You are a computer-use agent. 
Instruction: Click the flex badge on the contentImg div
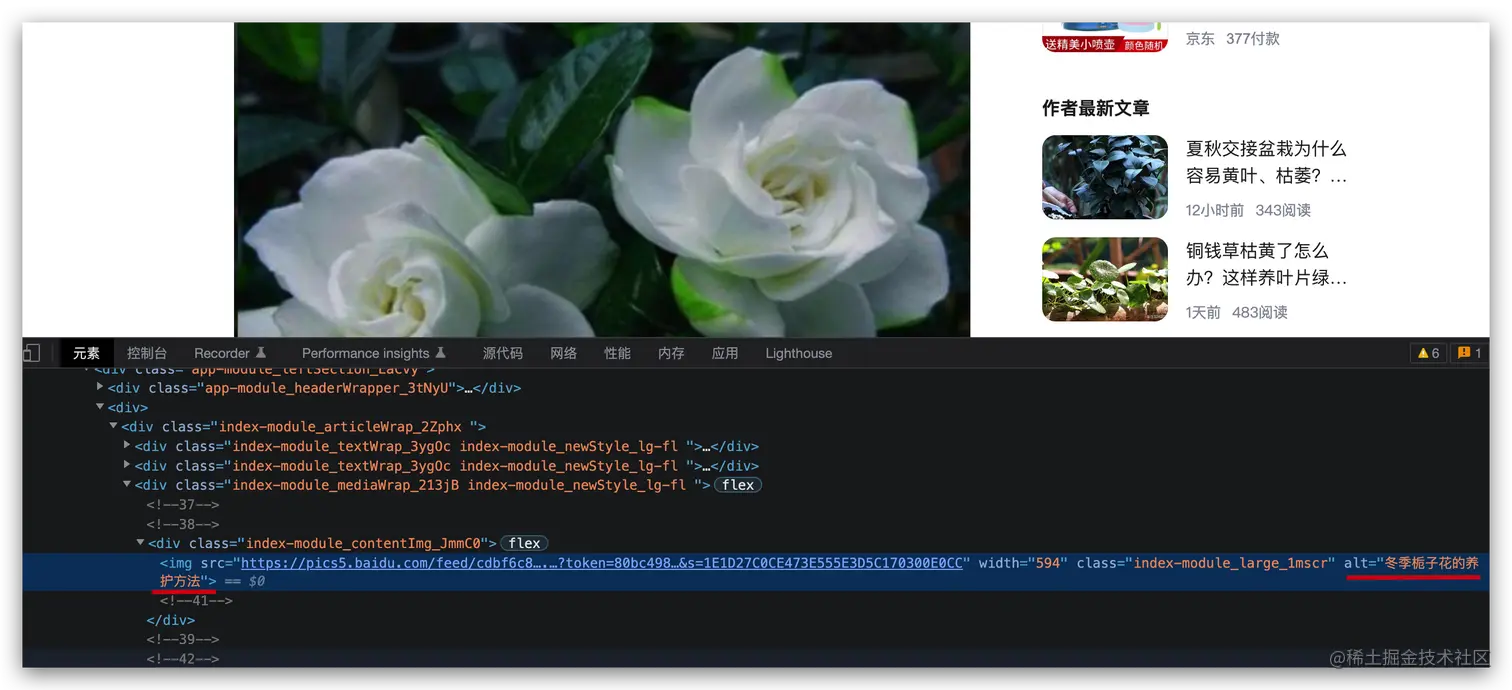tap(524, 543)
